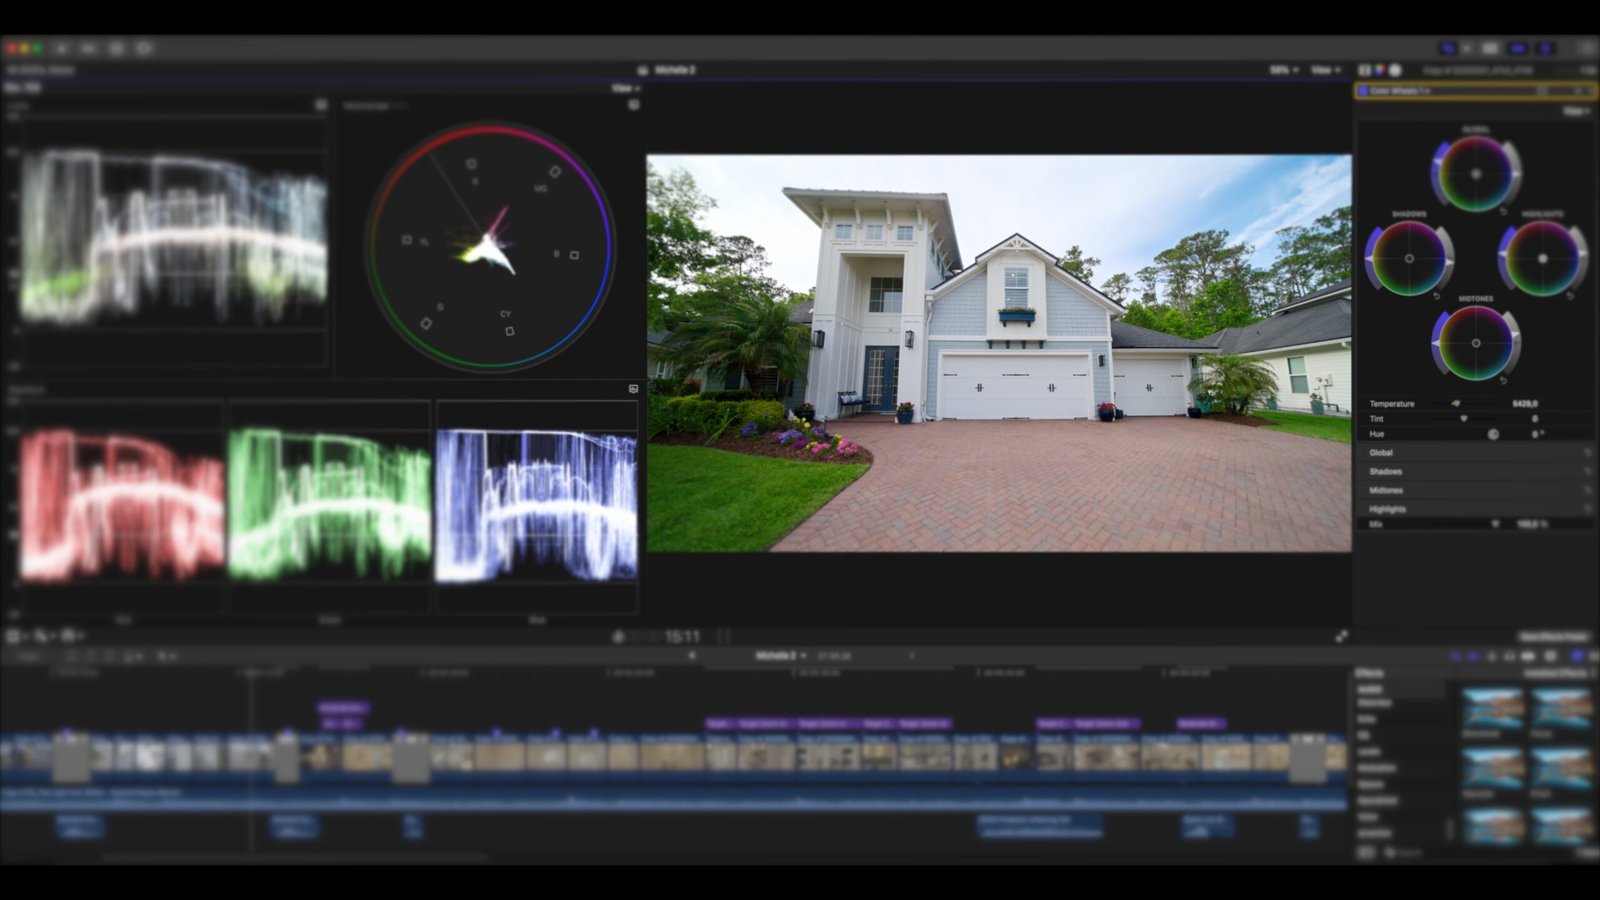Click the Video inspector filmstrip icon
This screenshot has height=900, width=1600.
pyautogui.click(x=1364, y=70)
